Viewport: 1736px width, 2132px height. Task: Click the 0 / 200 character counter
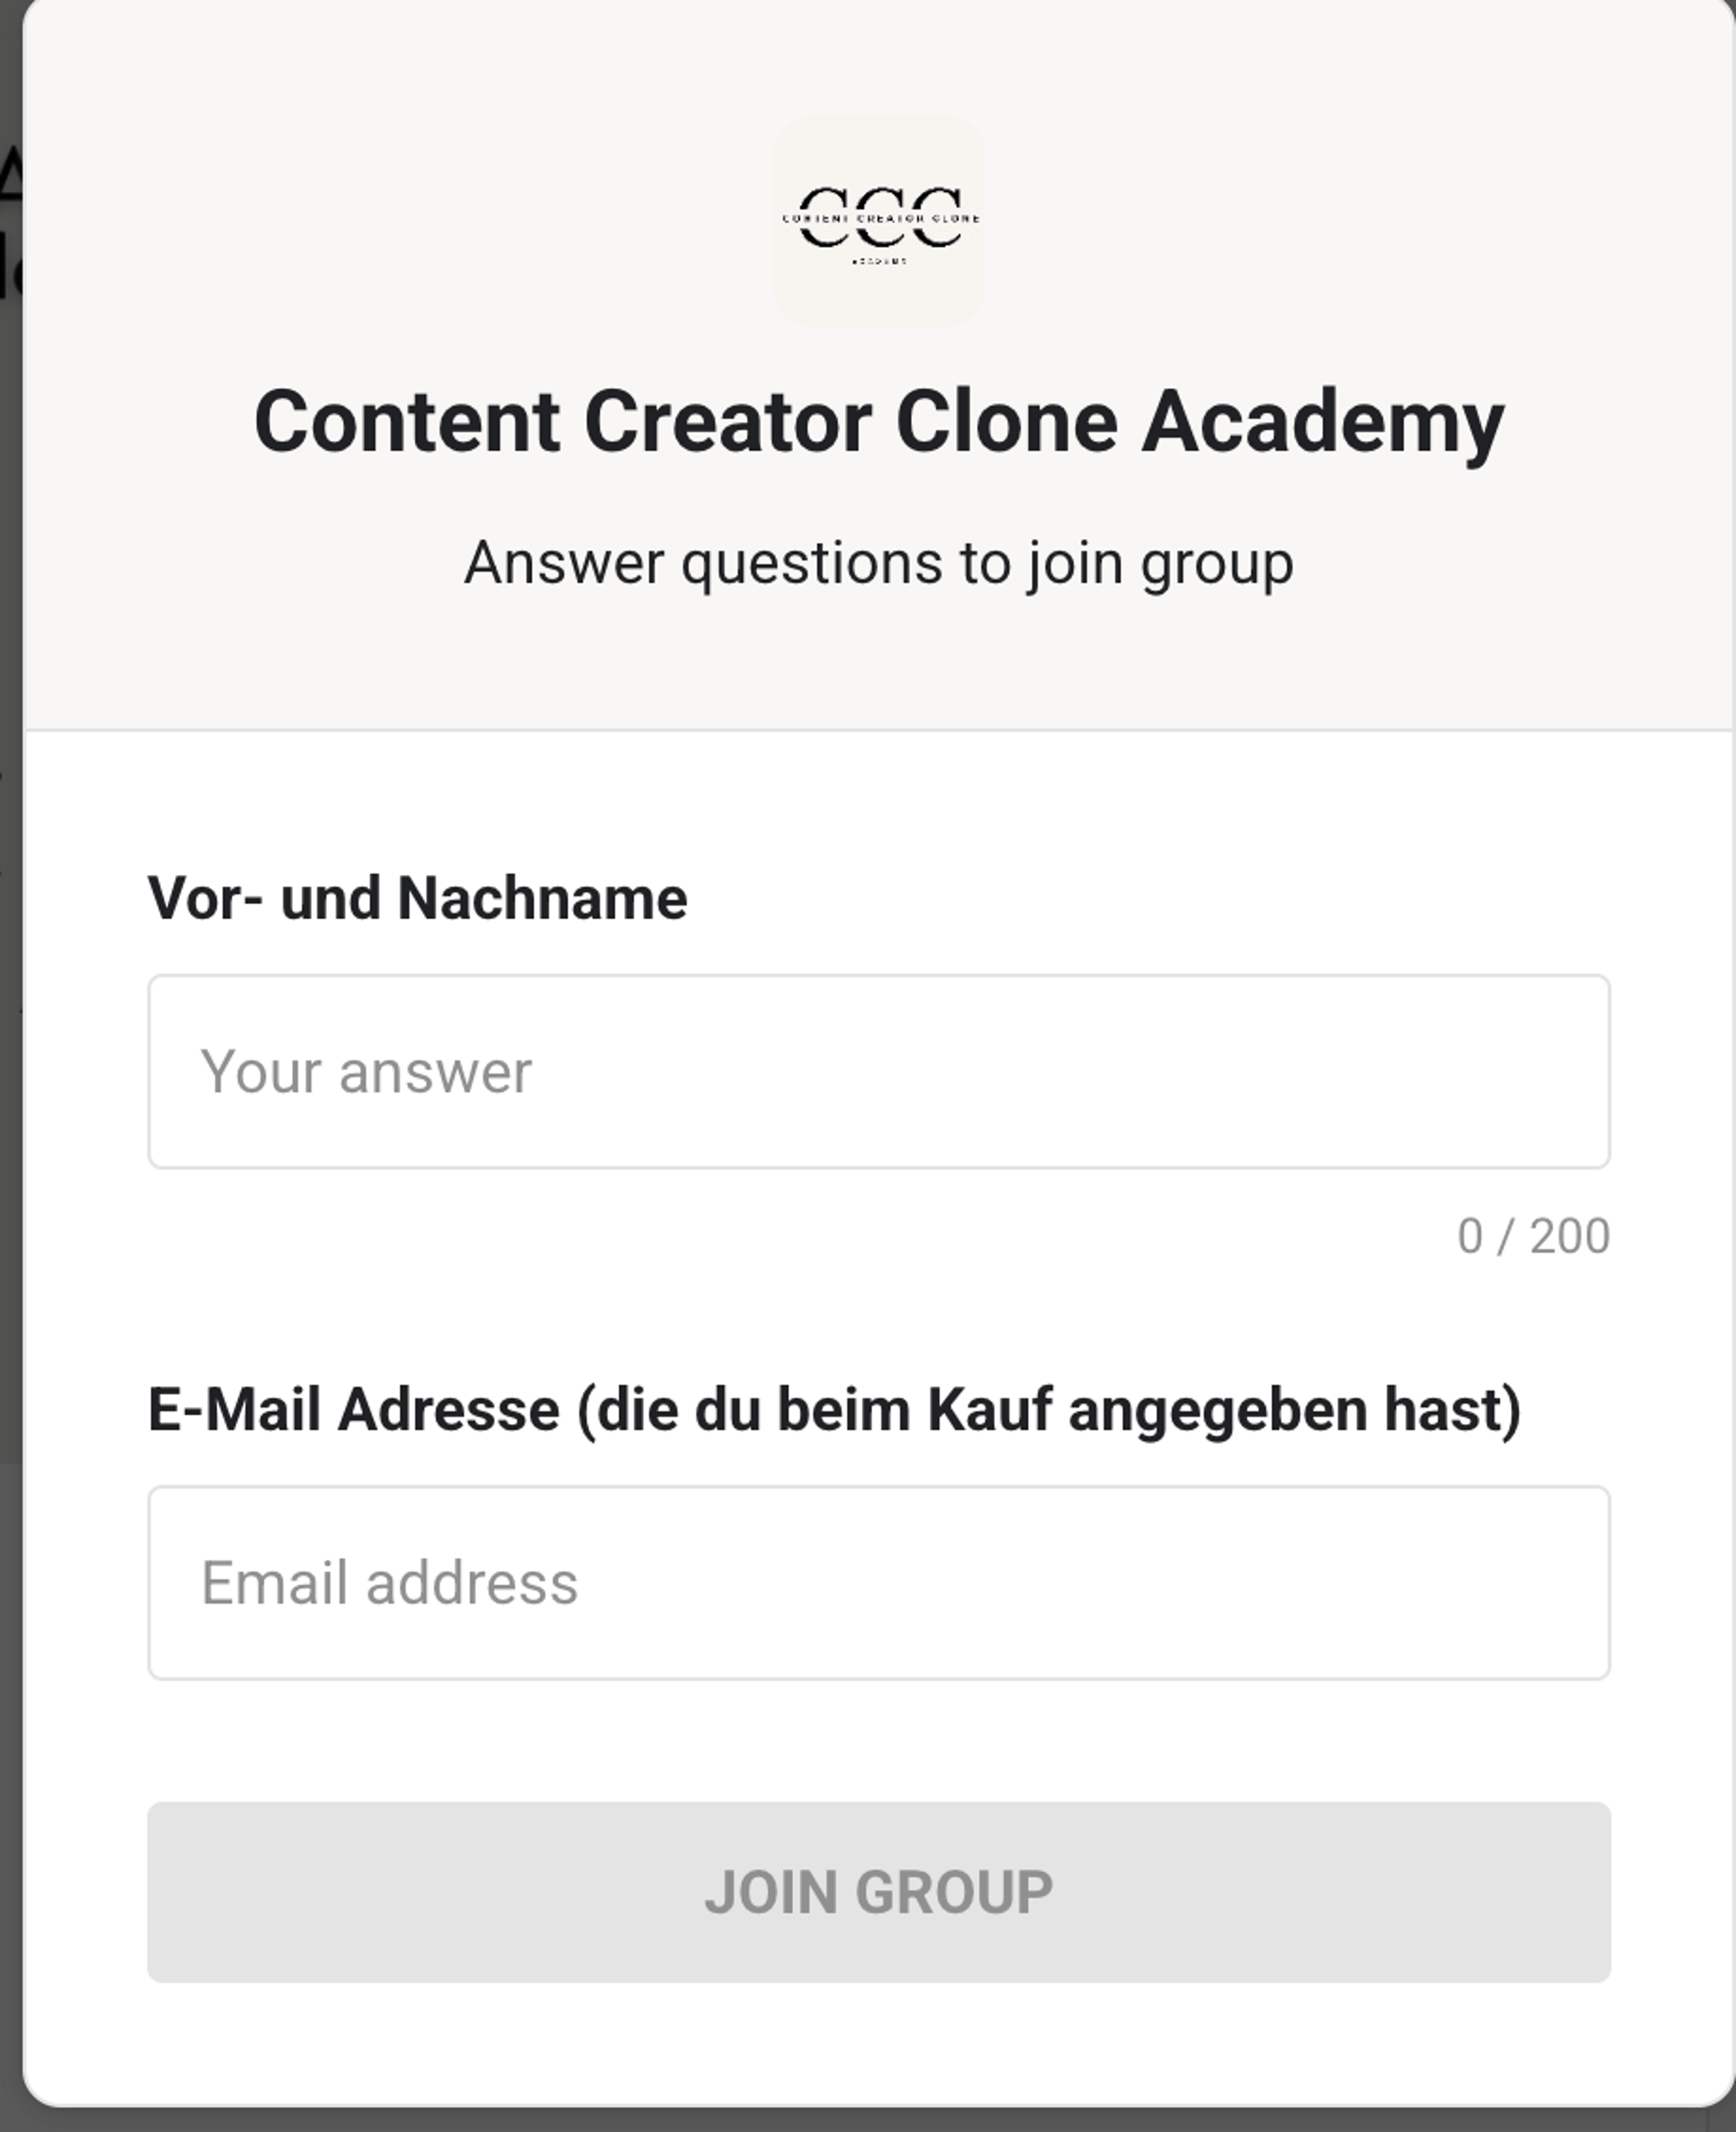1533,1236
